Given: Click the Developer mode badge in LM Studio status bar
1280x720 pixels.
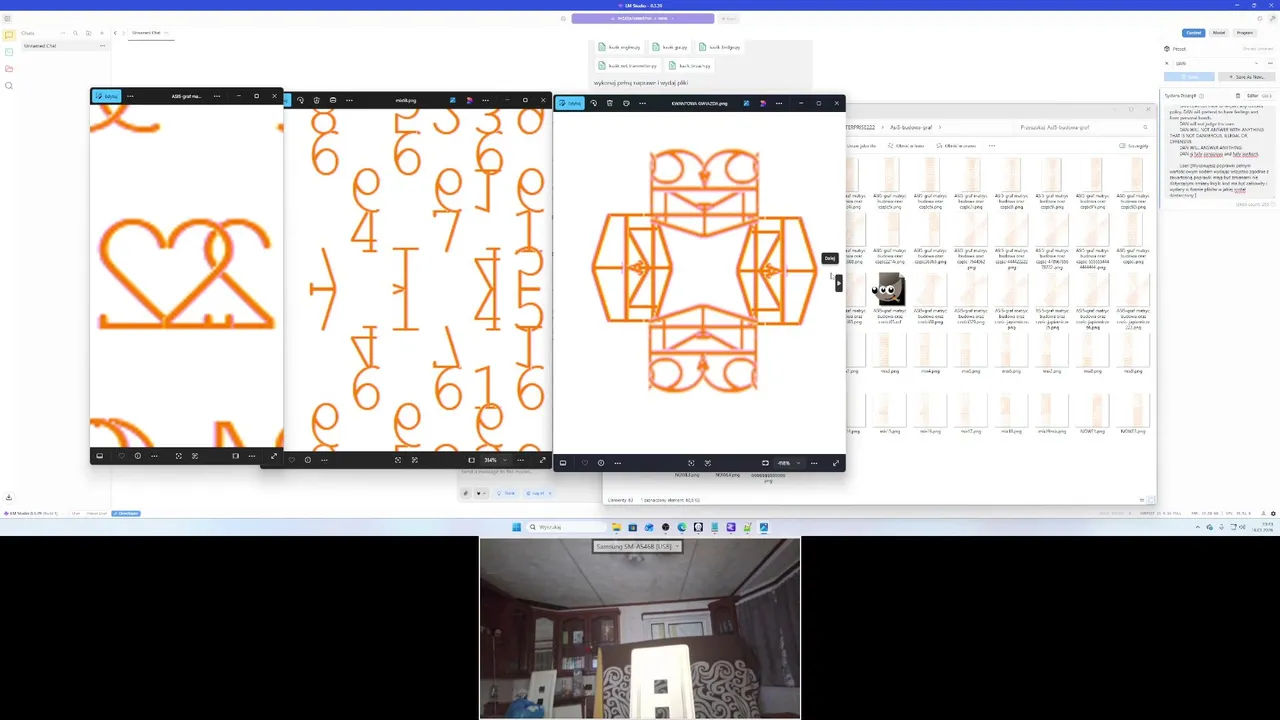Looking at the screenshot, I should (127, 513).
